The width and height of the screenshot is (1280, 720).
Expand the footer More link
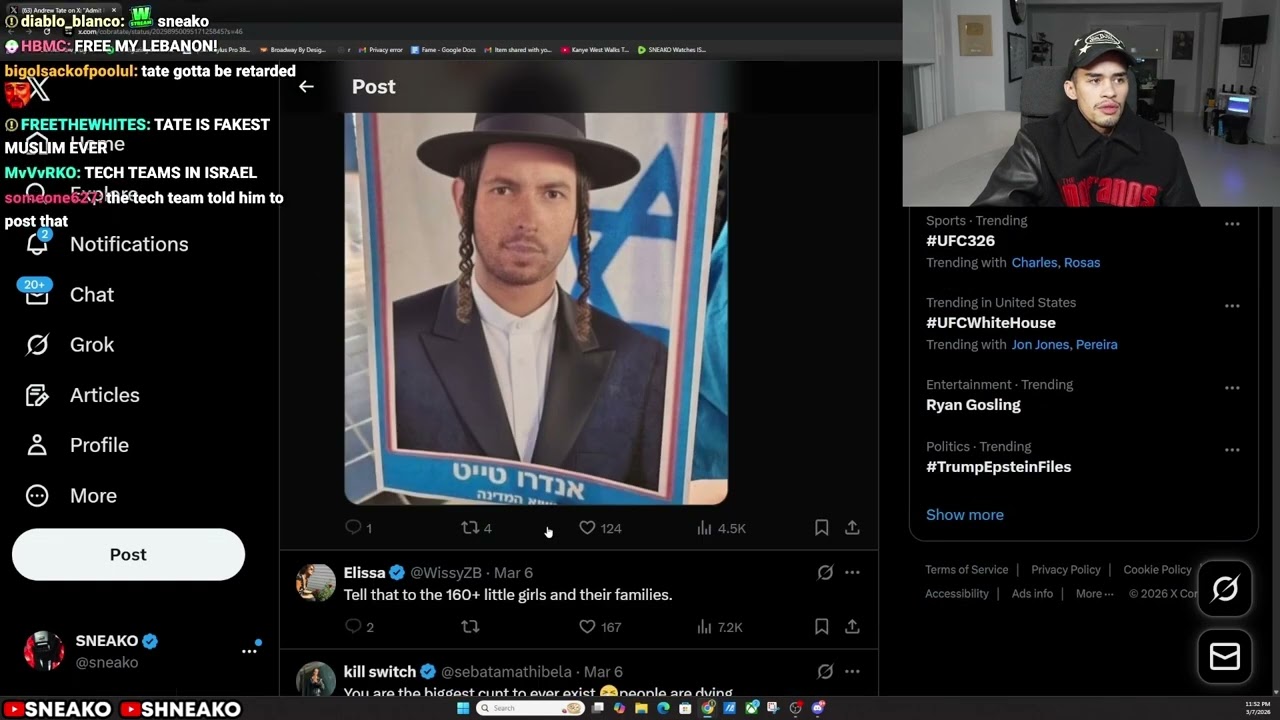pos(1094,593)
